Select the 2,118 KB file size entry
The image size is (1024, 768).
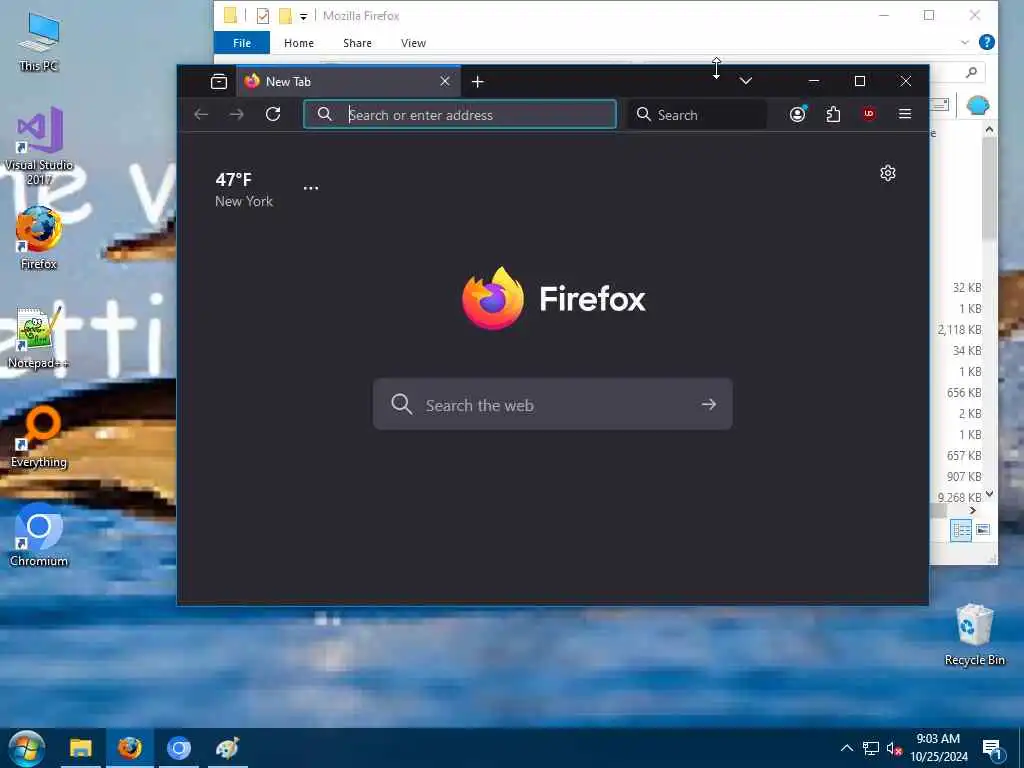(x=959, y=330)
